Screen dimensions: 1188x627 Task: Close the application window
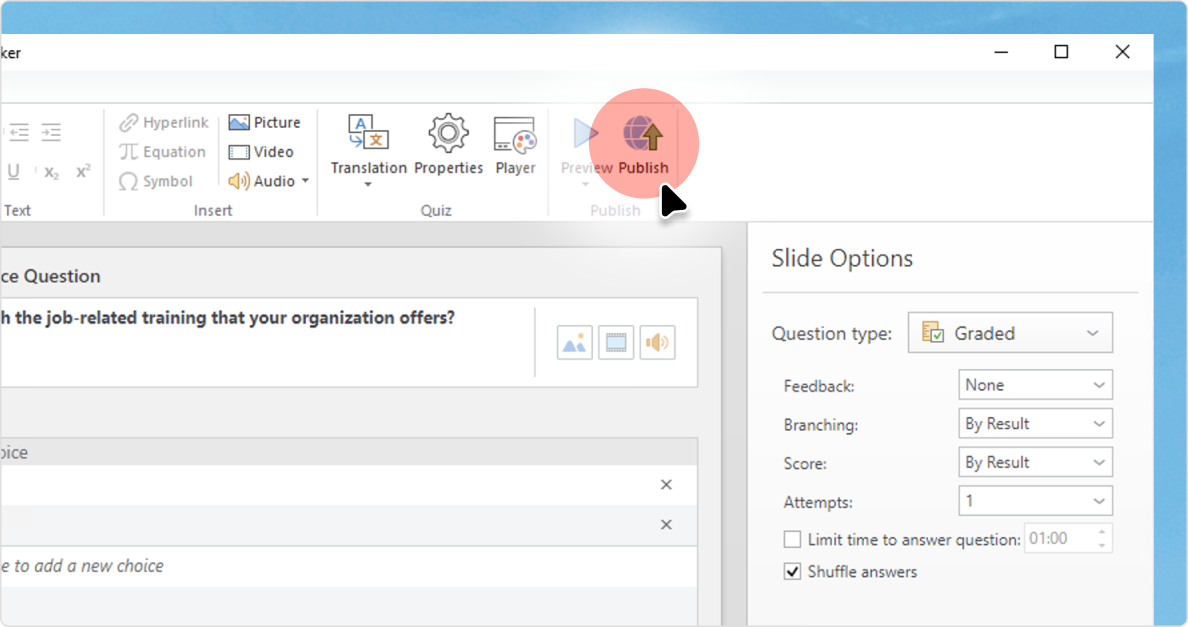click(1123, 52)
